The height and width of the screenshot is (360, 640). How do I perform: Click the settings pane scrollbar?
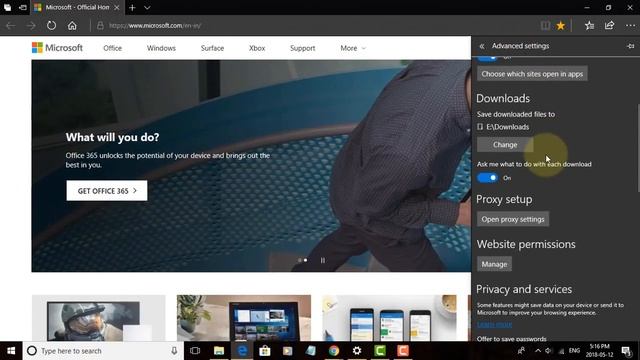[x=638, y=148]
